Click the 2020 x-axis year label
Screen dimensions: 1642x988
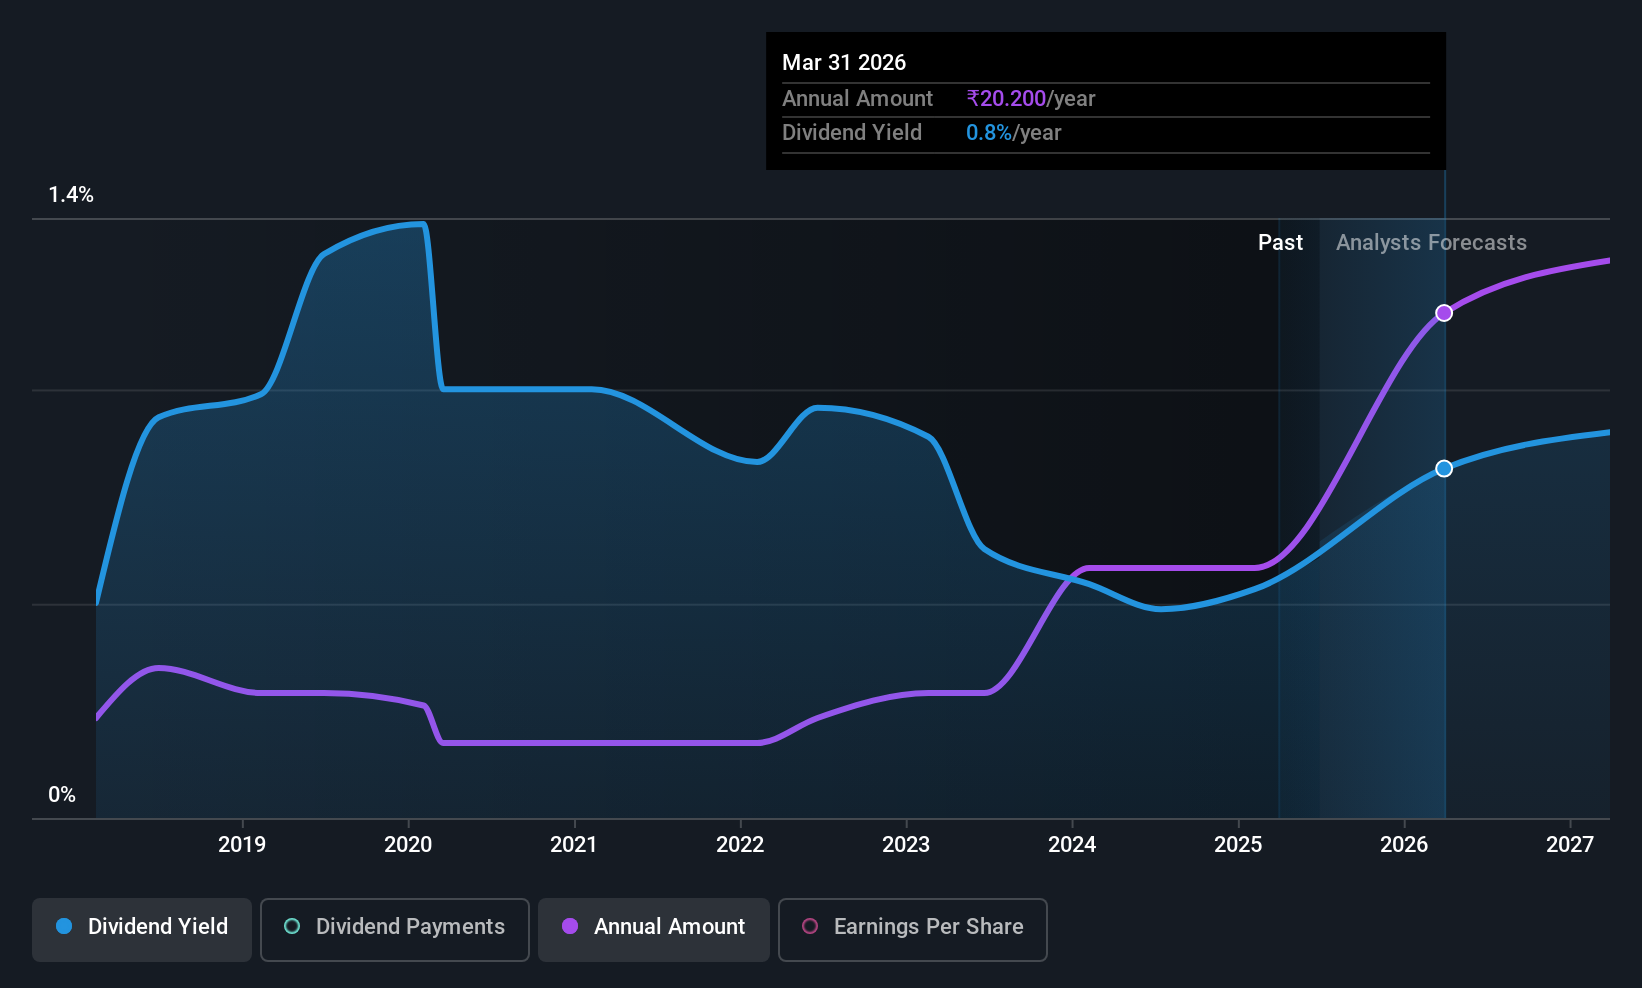point(408,844)
